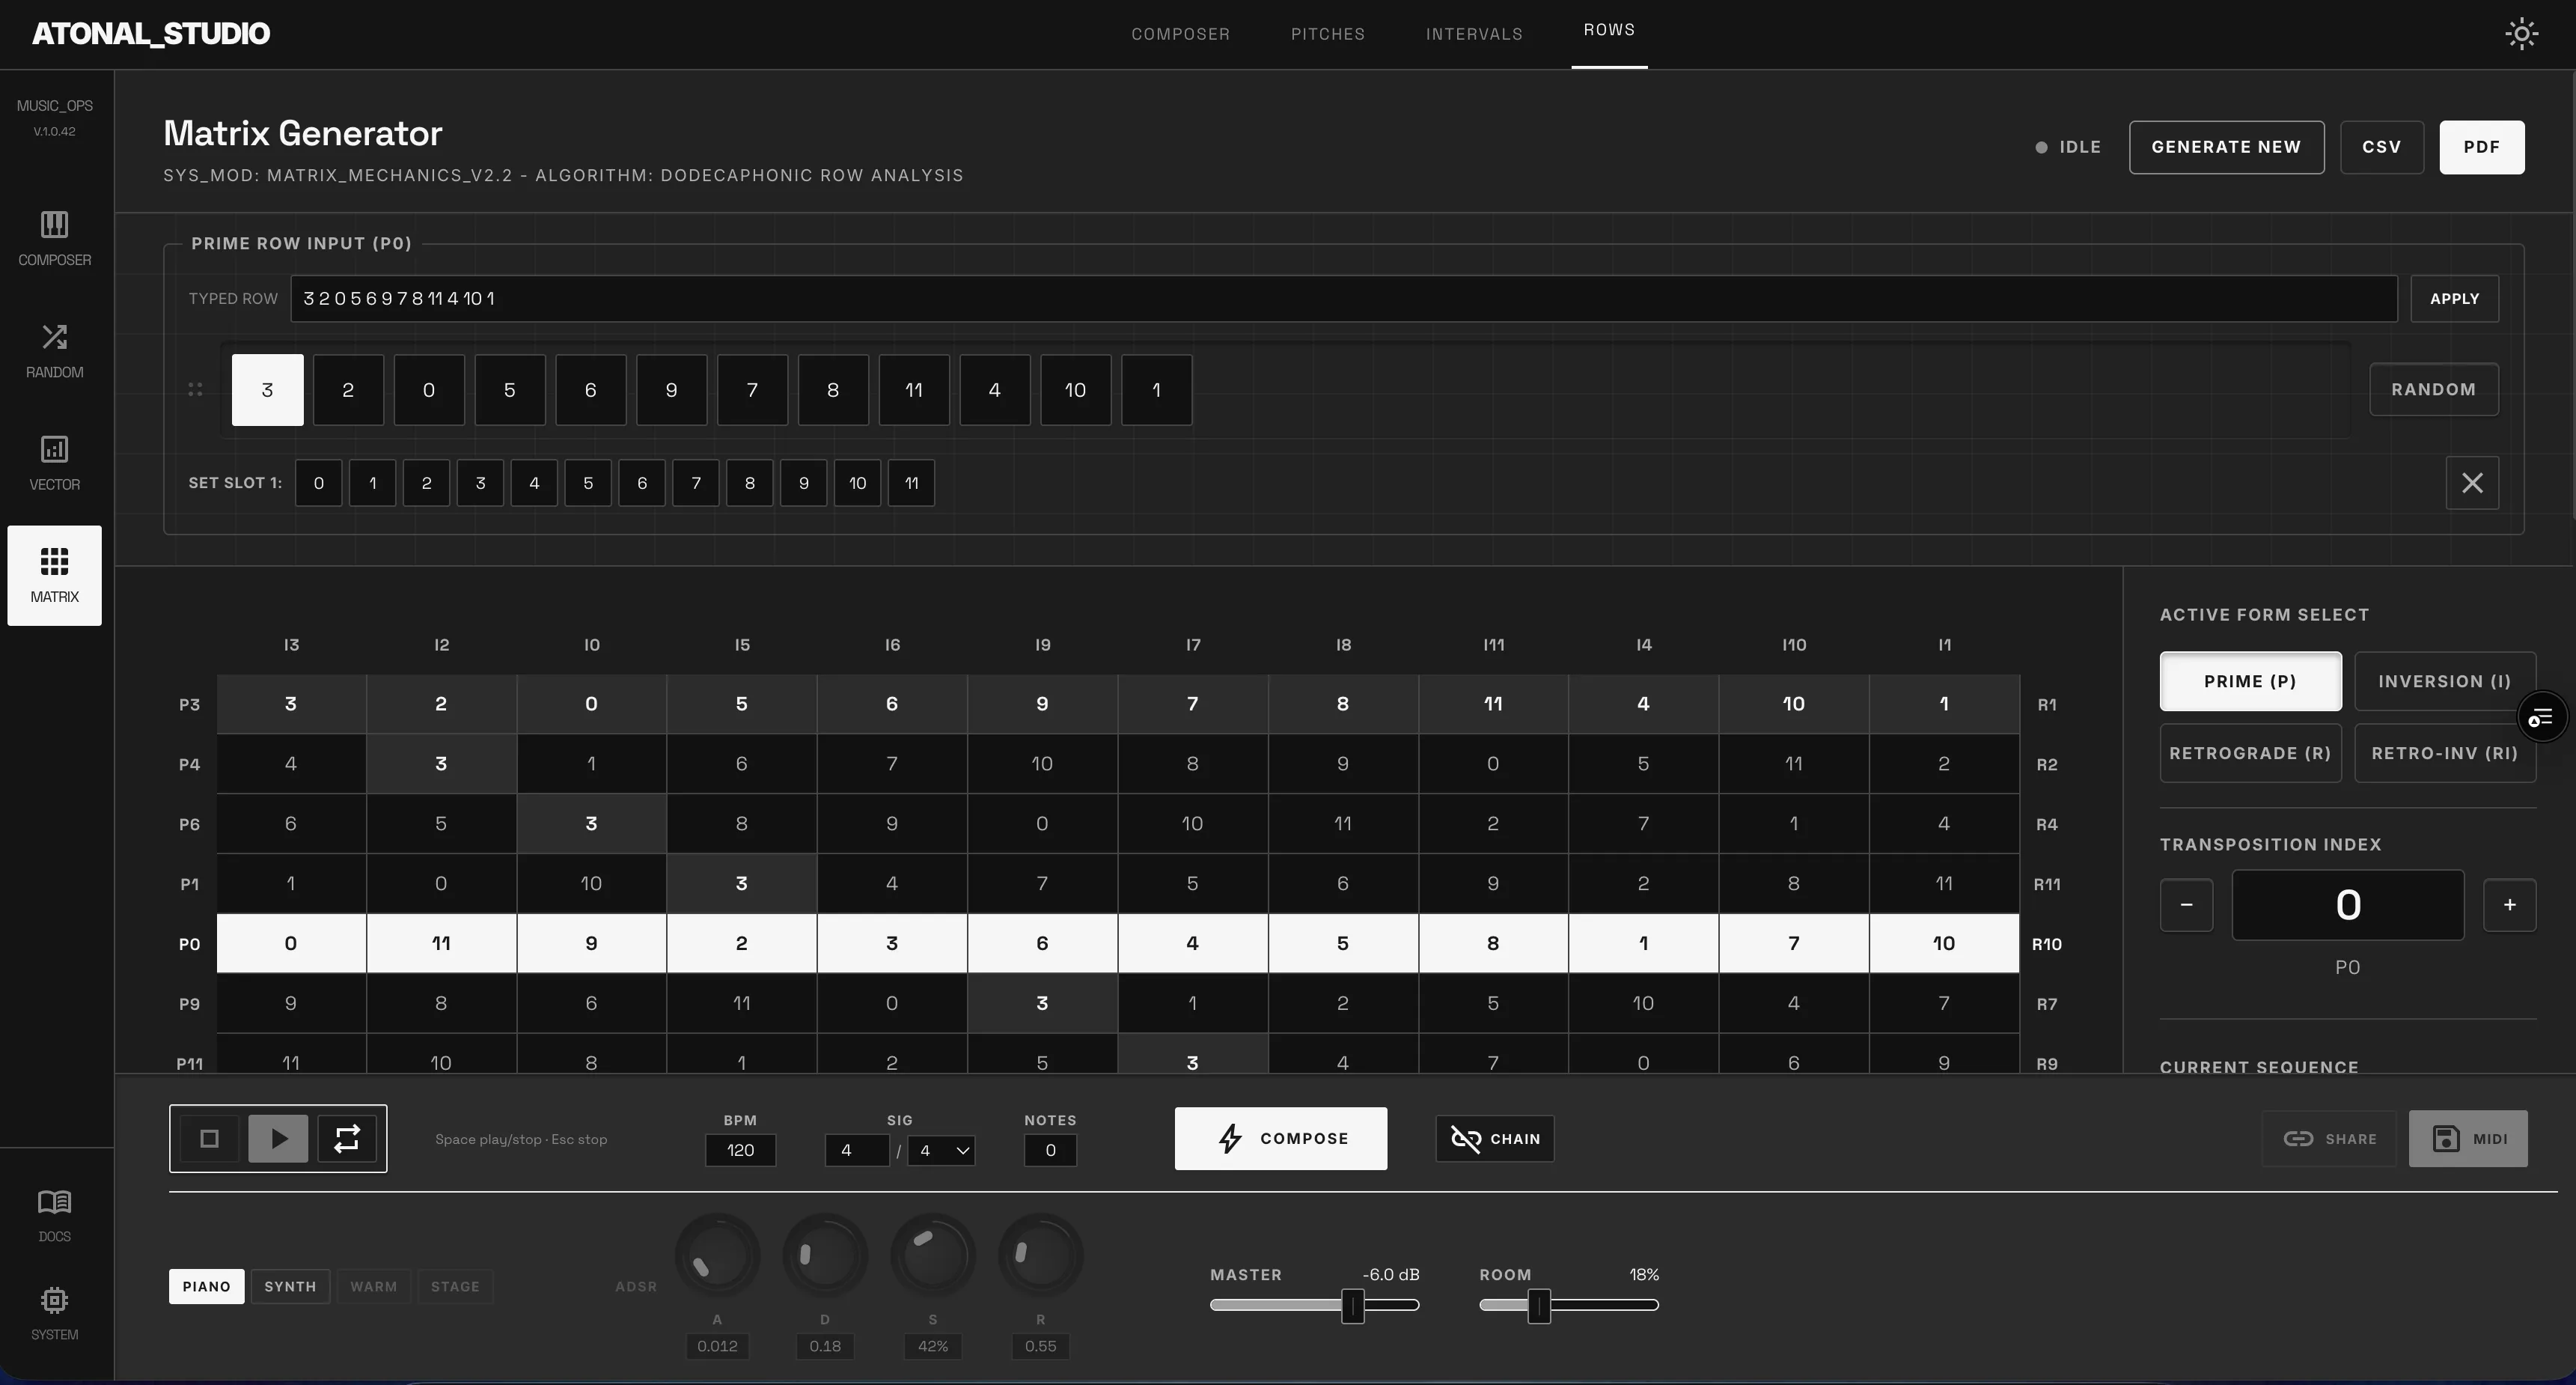Click the Apply button
2576x1385 pixels.
pos(2454,299)
